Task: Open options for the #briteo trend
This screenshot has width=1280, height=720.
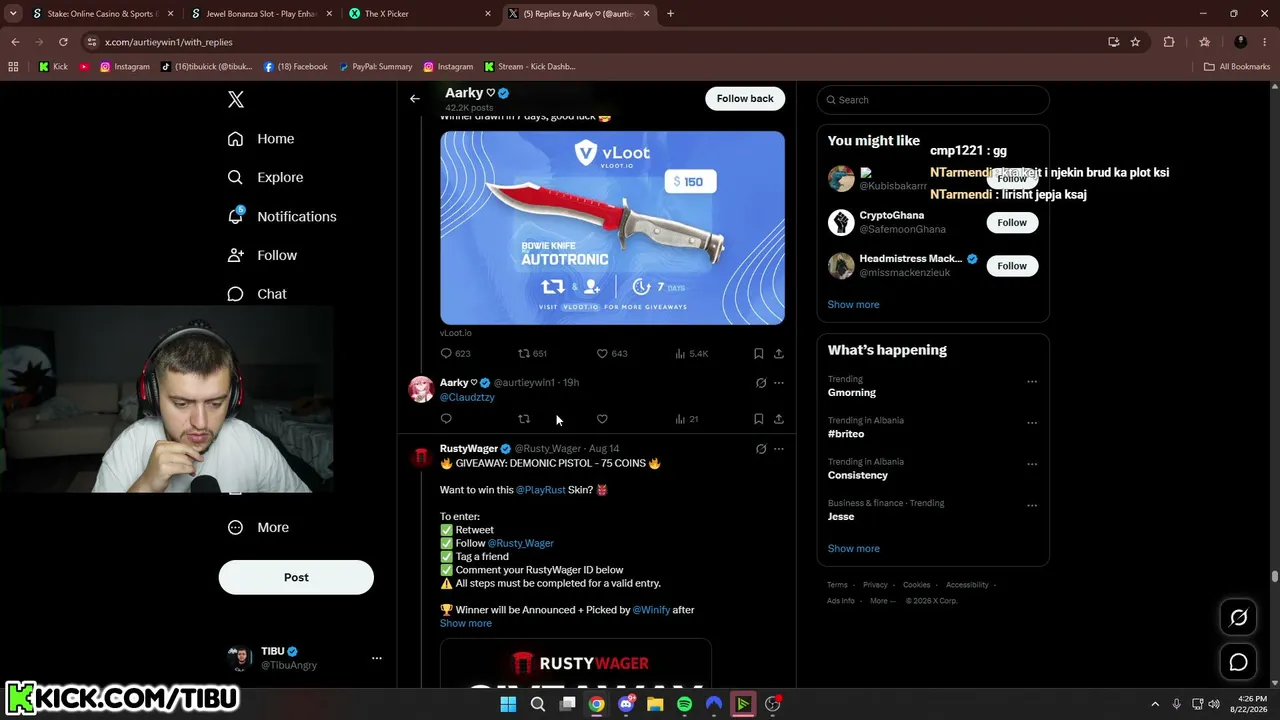Action: pos(1032,423)
